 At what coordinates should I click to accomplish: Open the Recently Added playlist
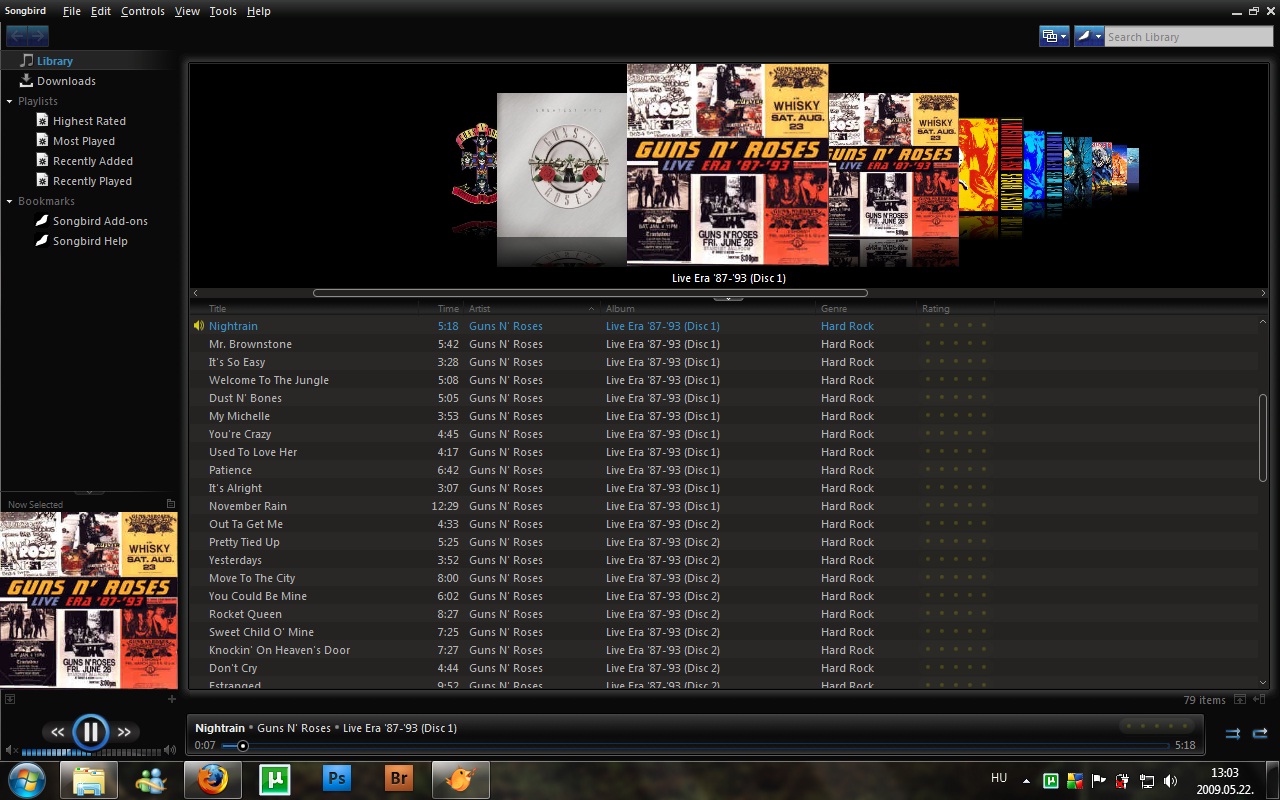[85, 161]
